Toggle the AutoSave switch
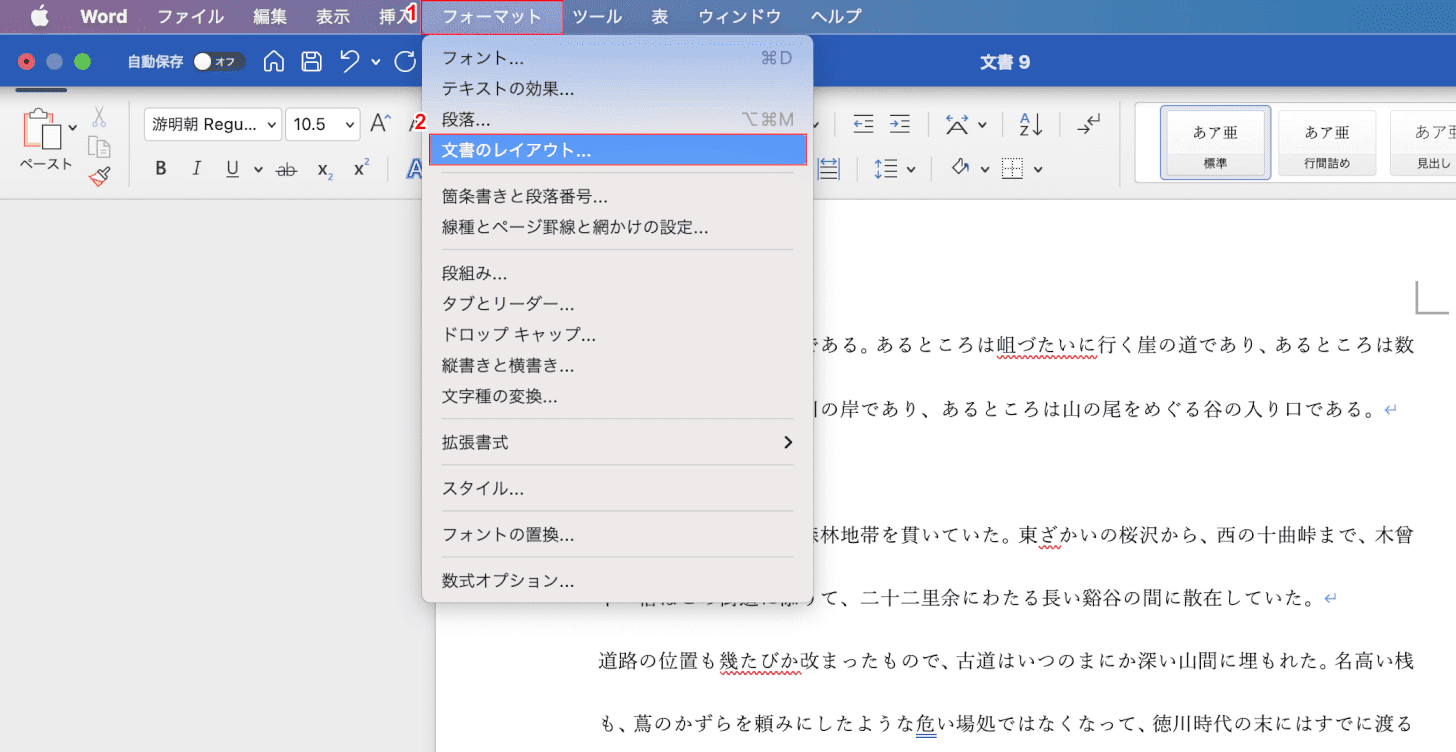 point(219,62)
